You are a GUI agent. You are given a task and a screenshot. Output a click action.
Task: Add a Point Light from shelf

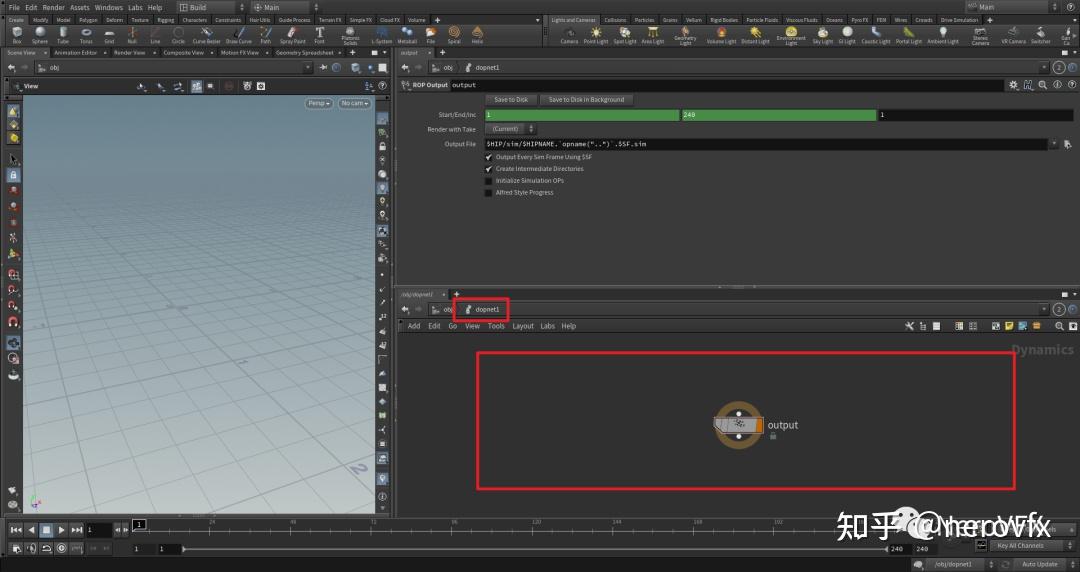[596, 34]
